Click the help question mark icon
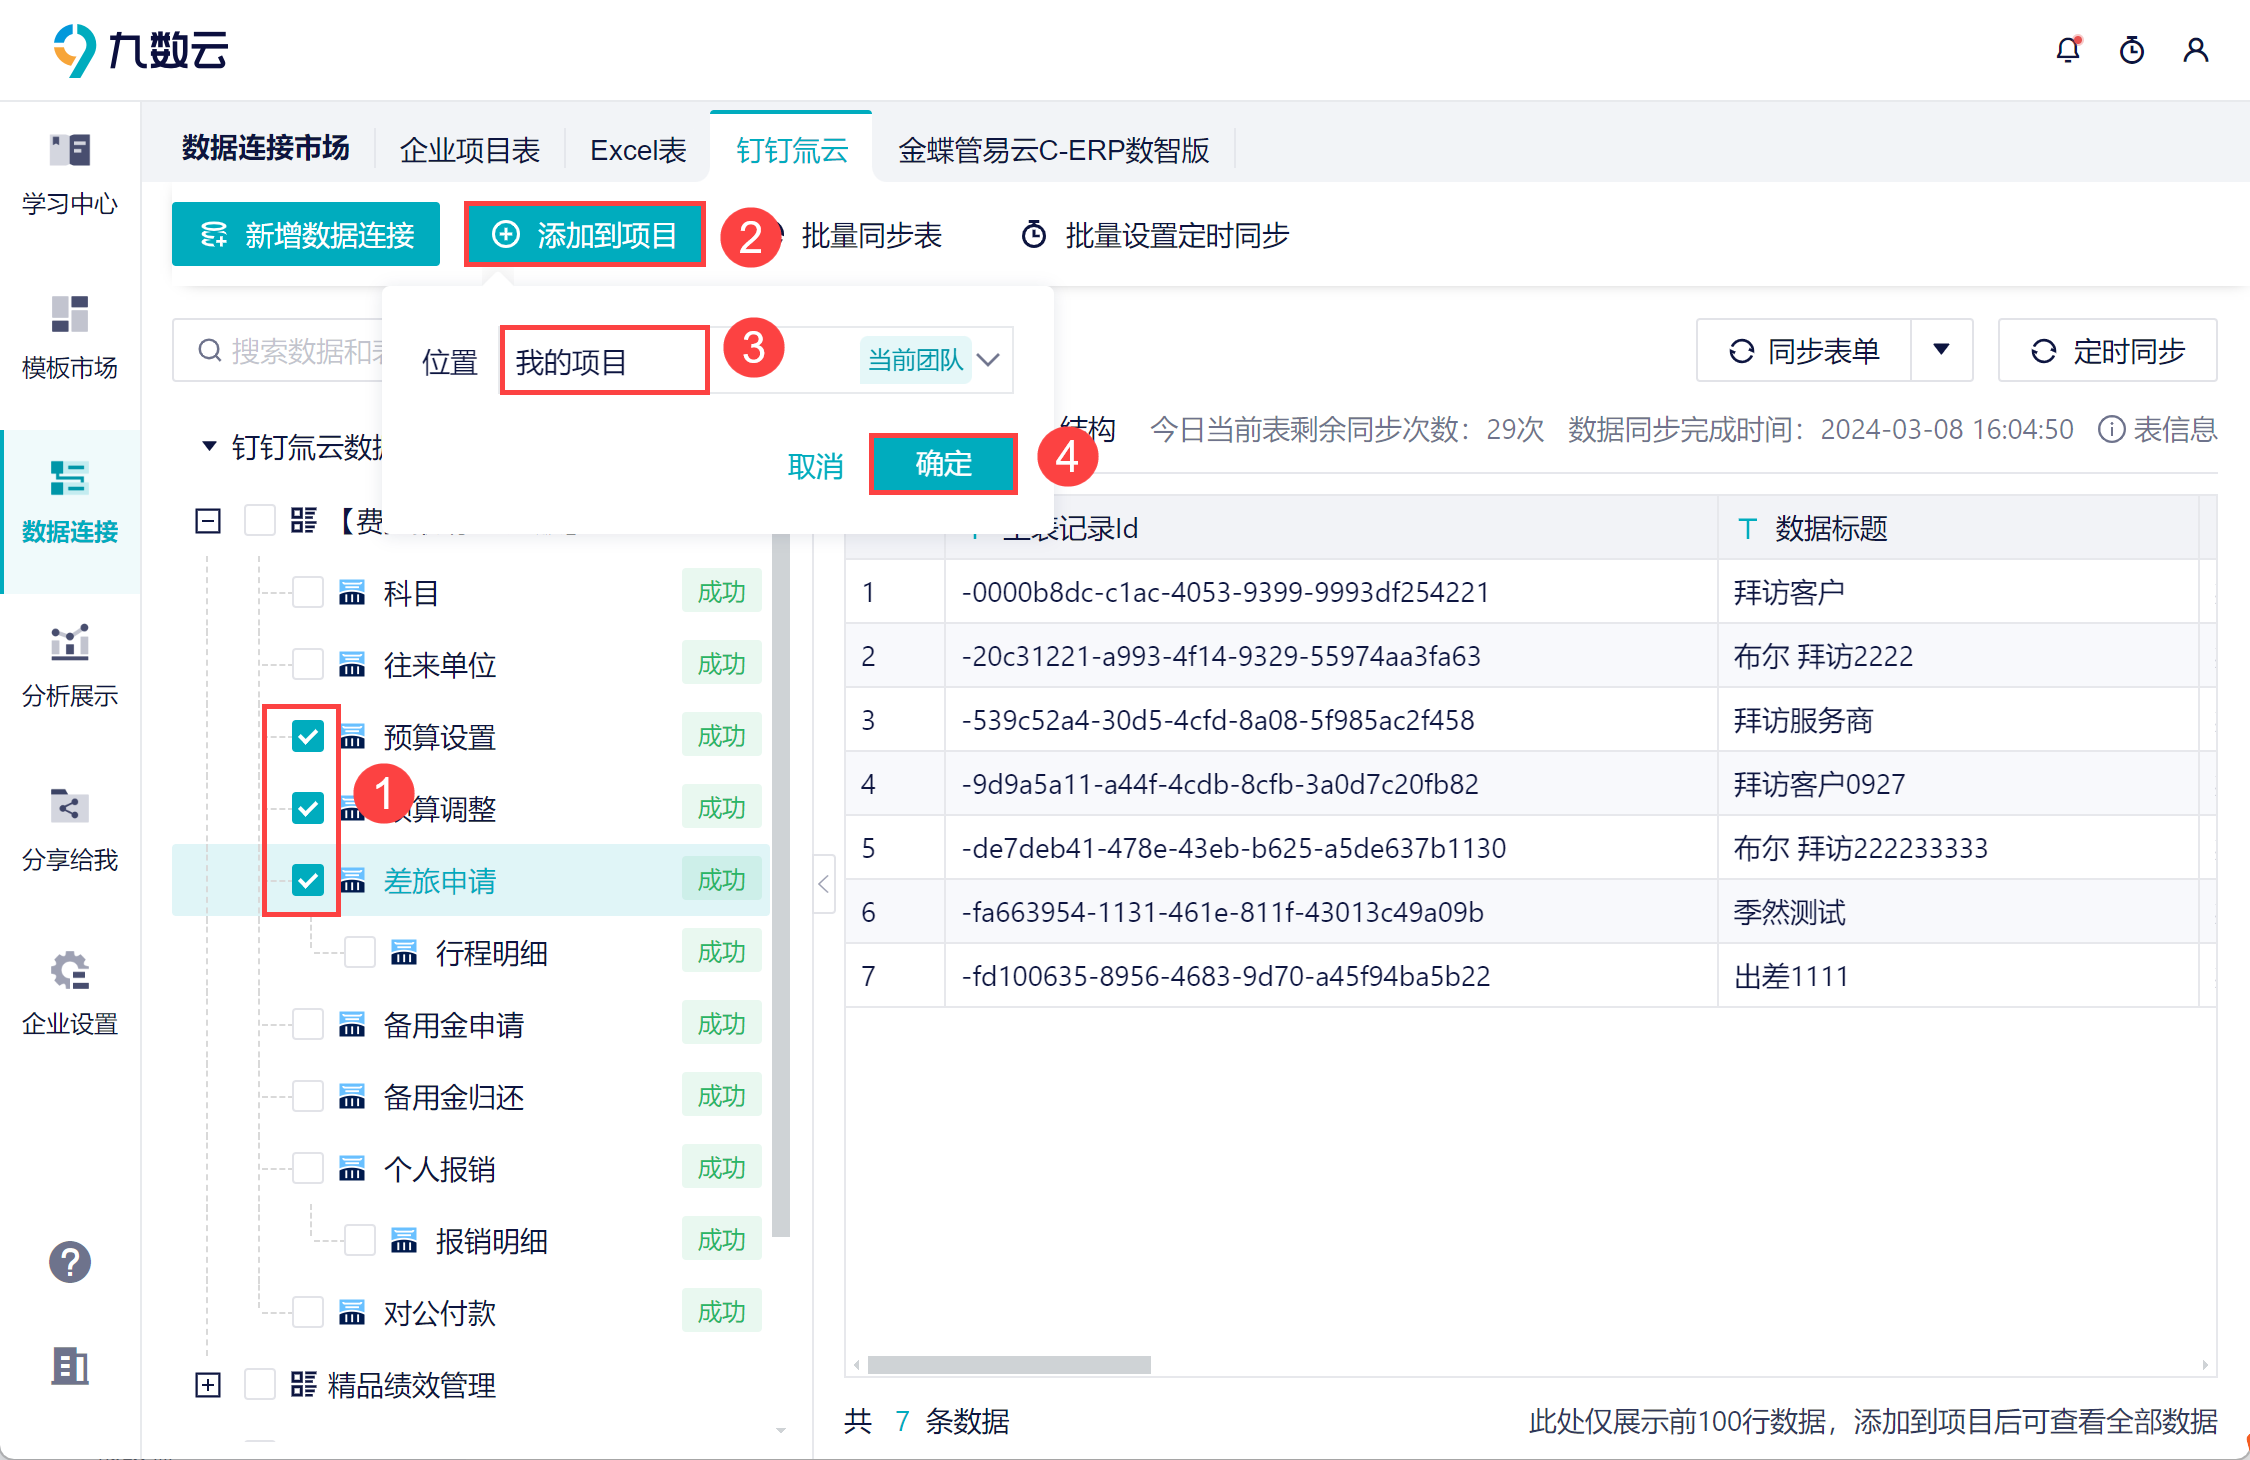Screen dimensions: 2250x1460 [70, 1262]
